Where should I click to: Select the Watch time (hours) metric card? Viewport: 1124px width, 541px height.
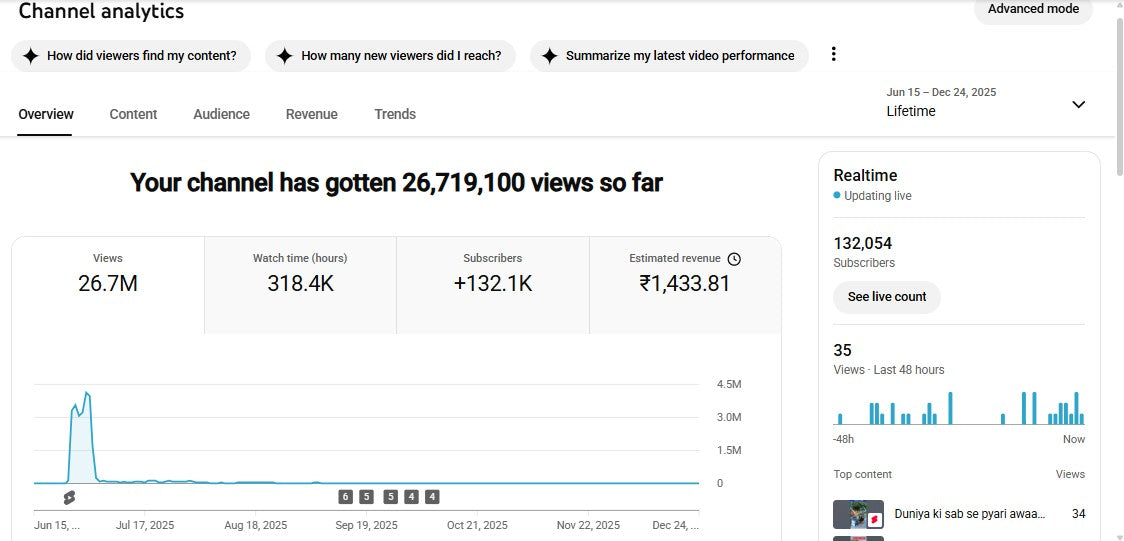click(x=300, y=284)
